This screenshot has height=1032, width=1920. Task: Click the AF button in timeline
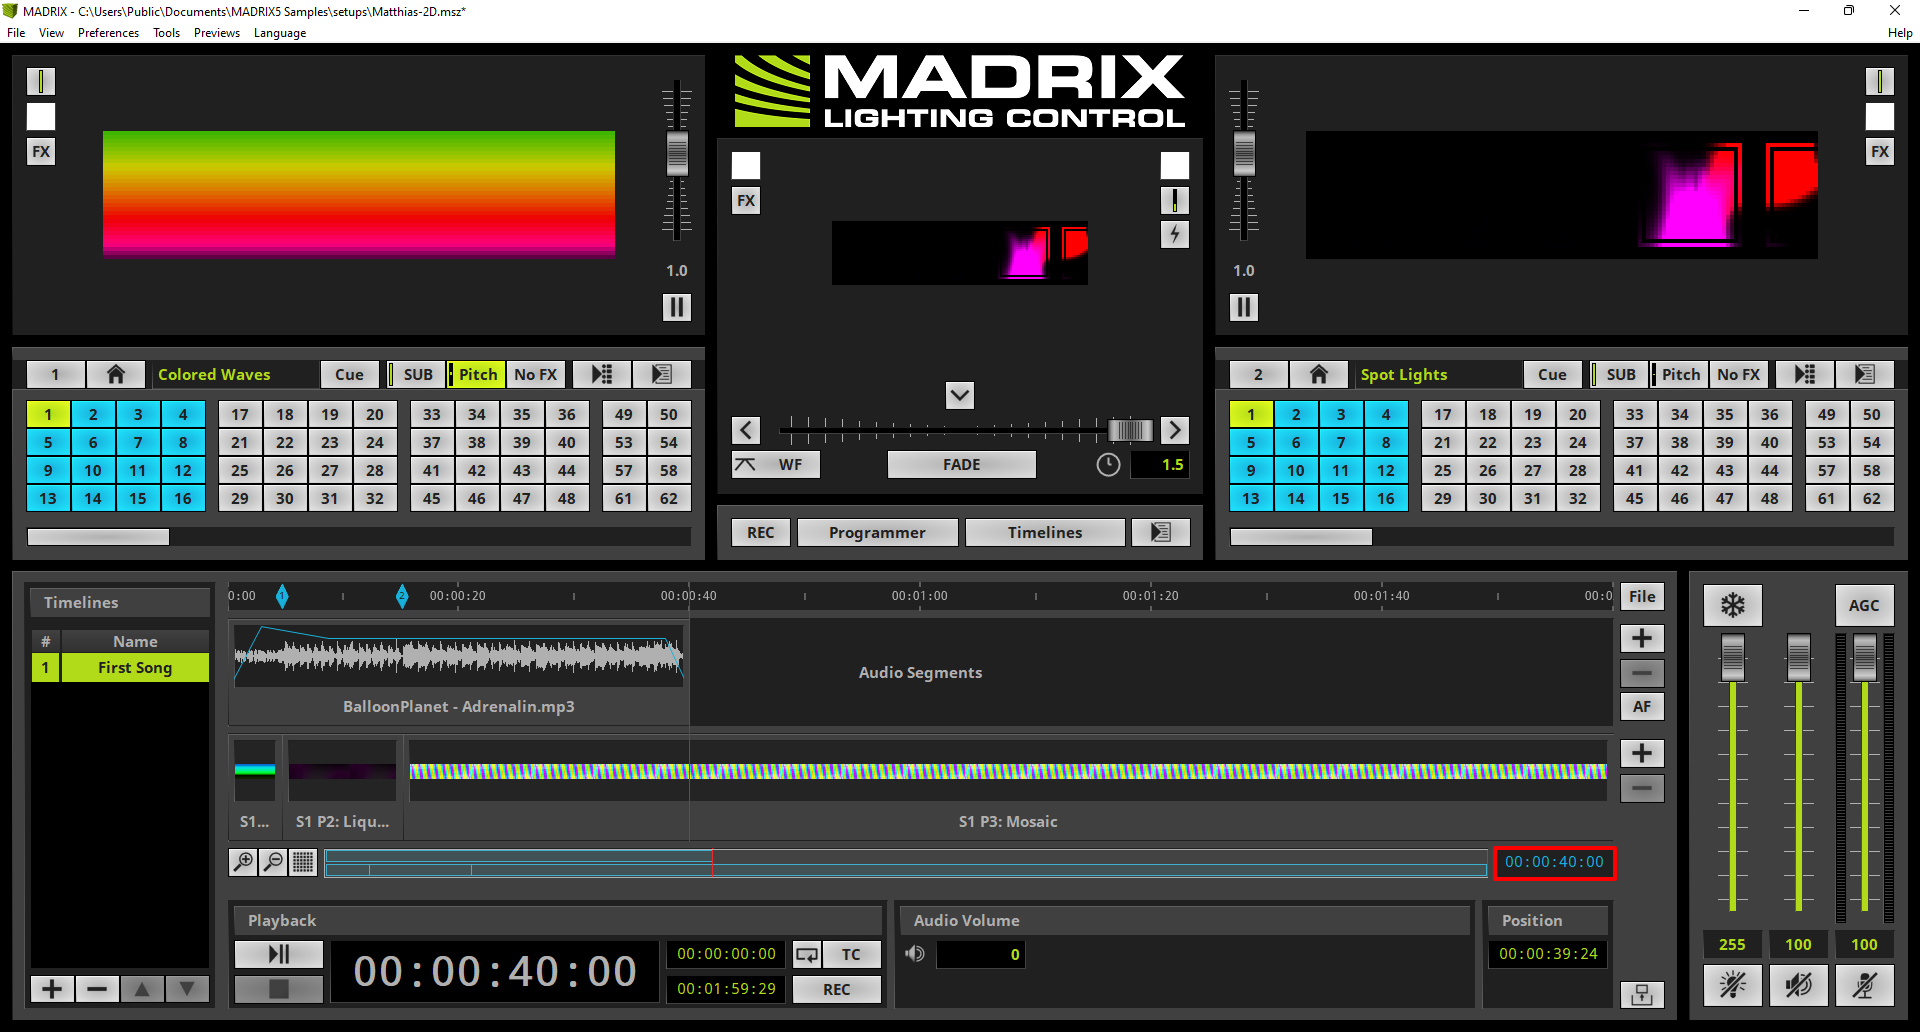pos(1642,707)
